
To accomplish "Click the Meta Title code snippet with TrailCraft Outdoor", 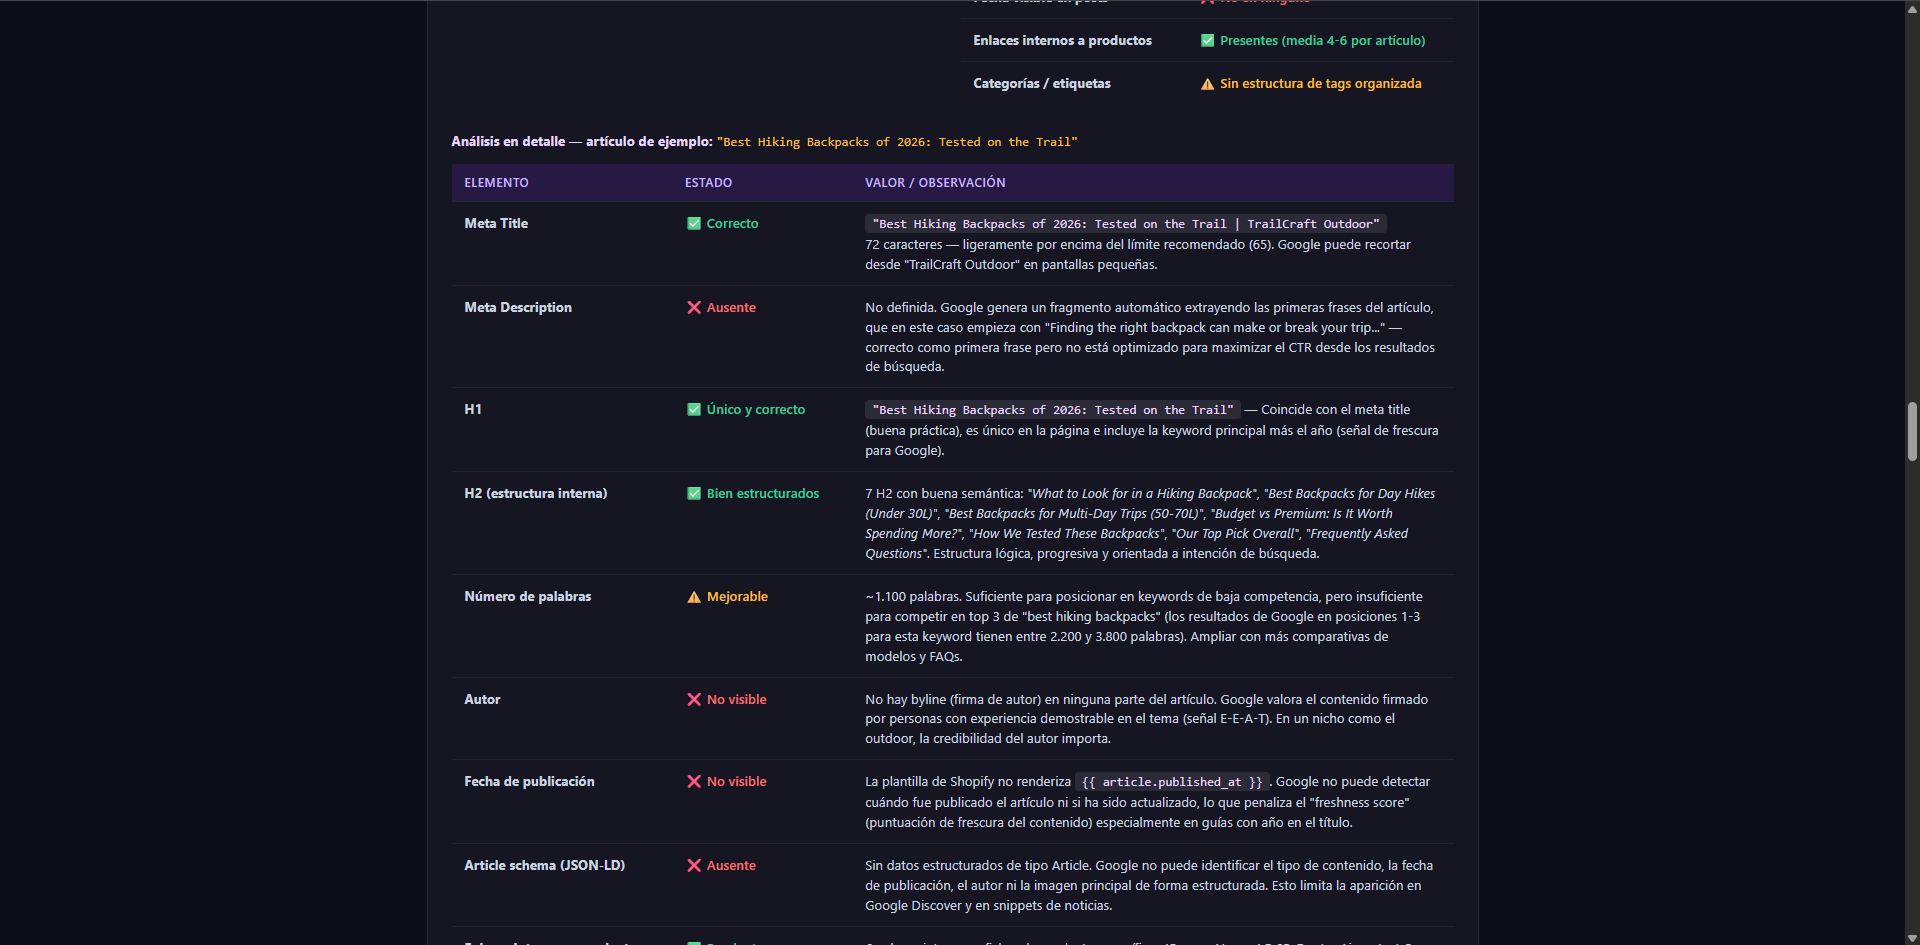I will coord(1126,224).
